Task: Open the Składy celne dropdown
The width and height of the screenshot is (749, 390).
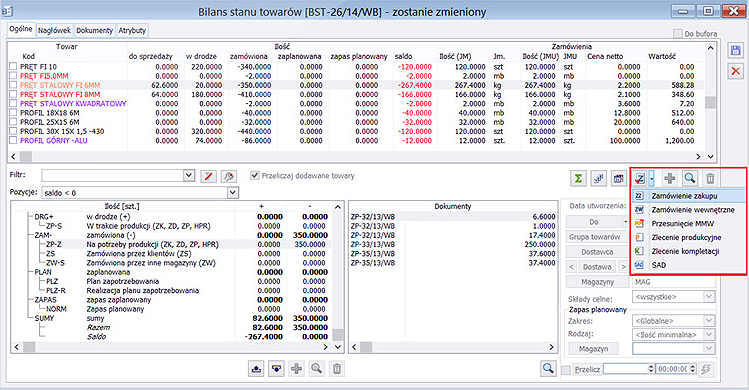Action: [x=708, y=297]
